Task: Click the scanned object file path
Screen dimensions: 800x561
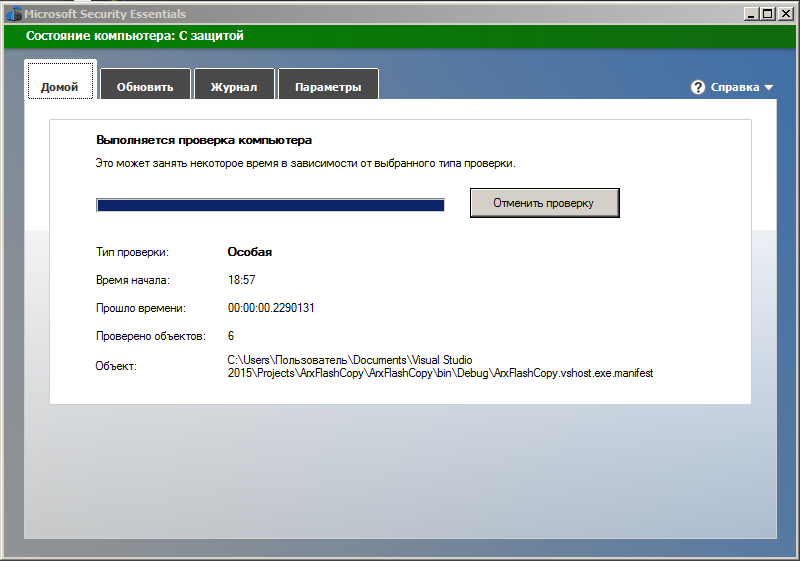Action: (x=440, y=366)
